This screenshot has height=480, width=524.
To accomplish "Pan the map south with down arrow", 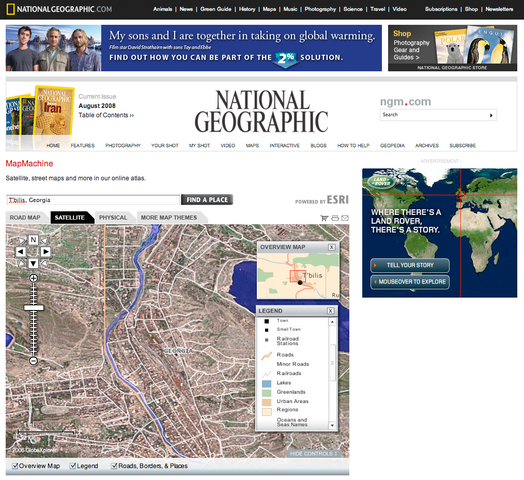I will pyautogui.click(x=33, y=263).
